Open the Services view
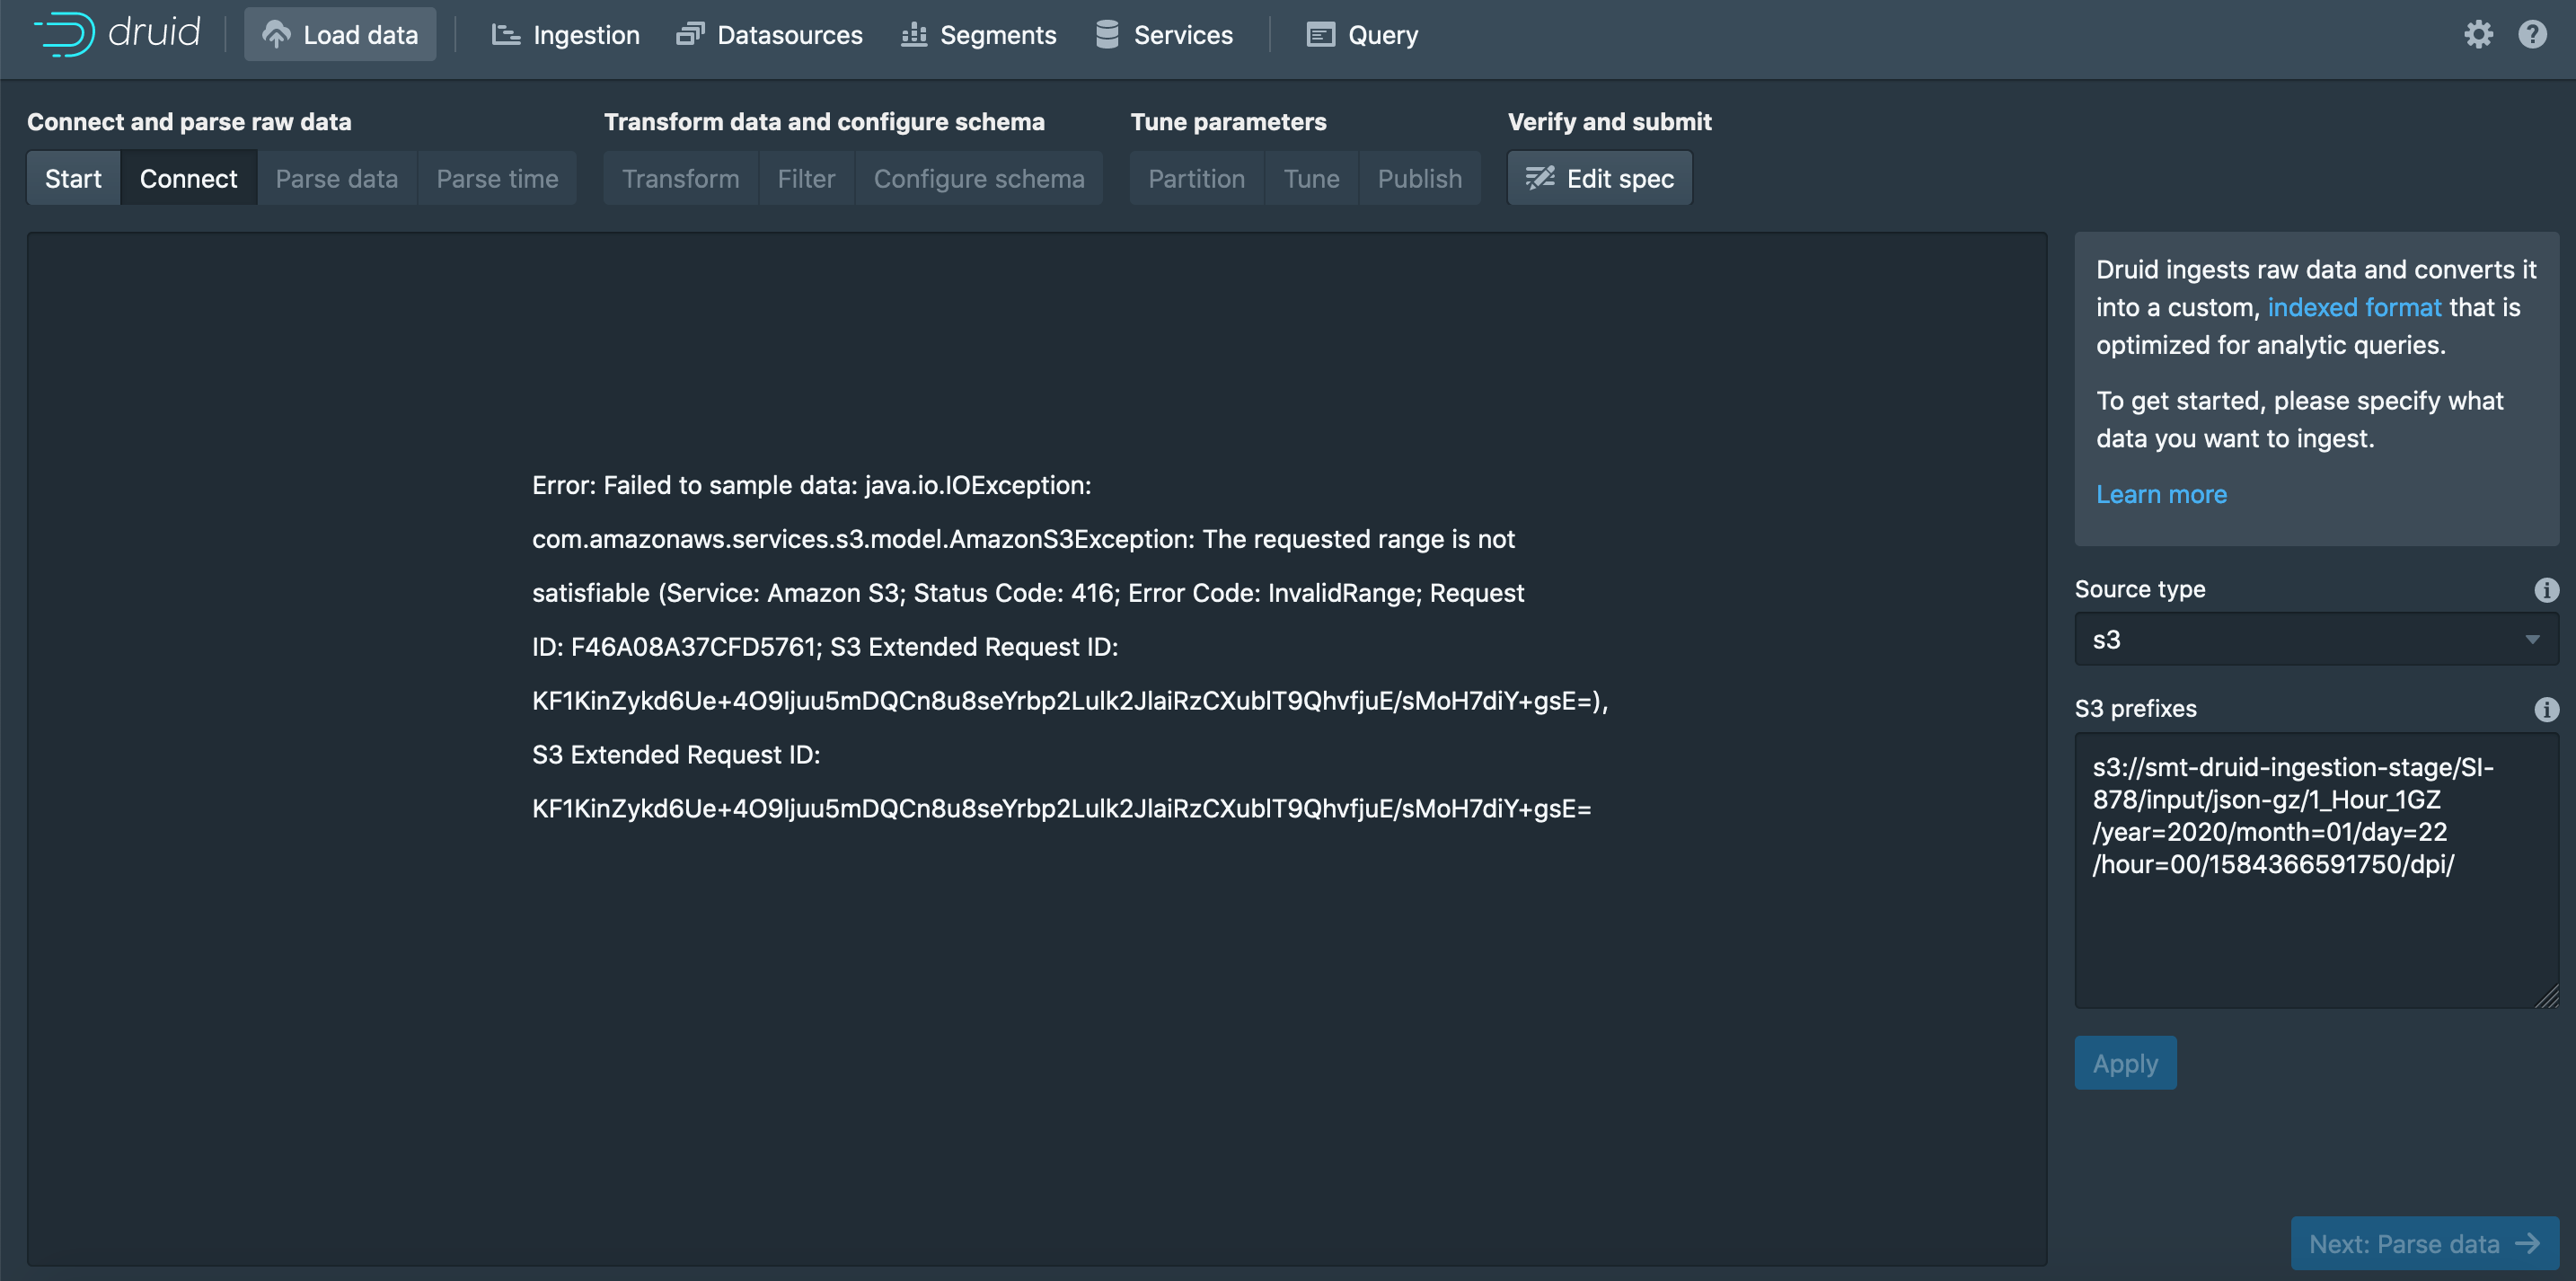 tap(1164, 35)
